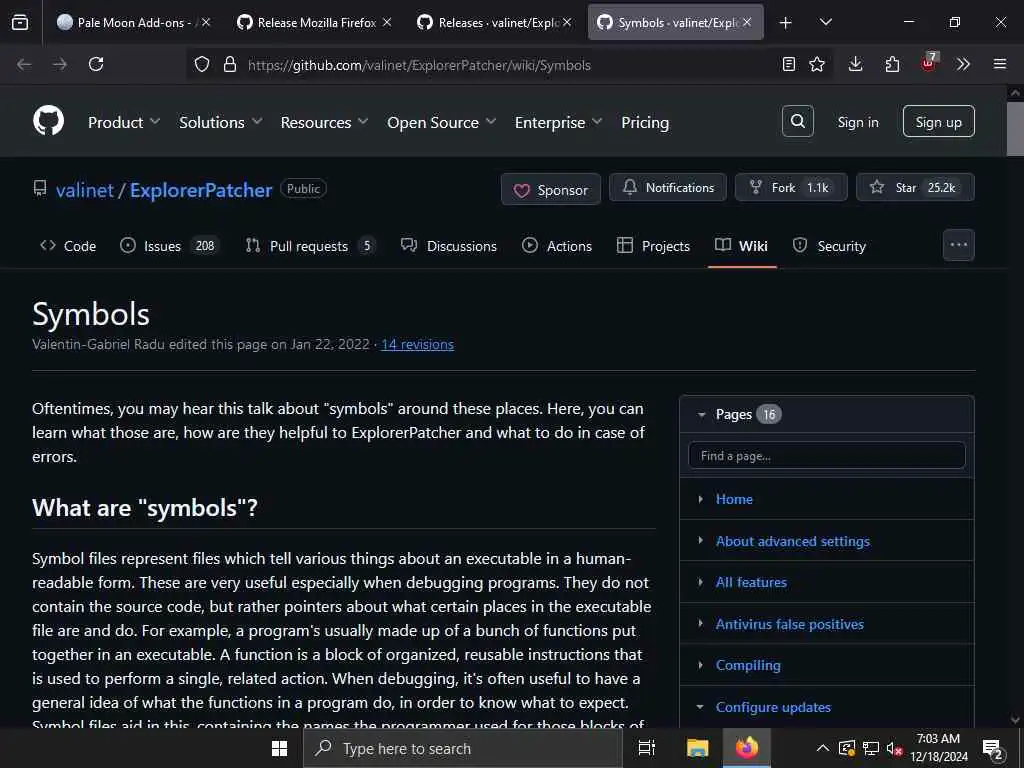Expand the Solutions menu
This screenshot has height=768, width=1024.
[220, 122]
